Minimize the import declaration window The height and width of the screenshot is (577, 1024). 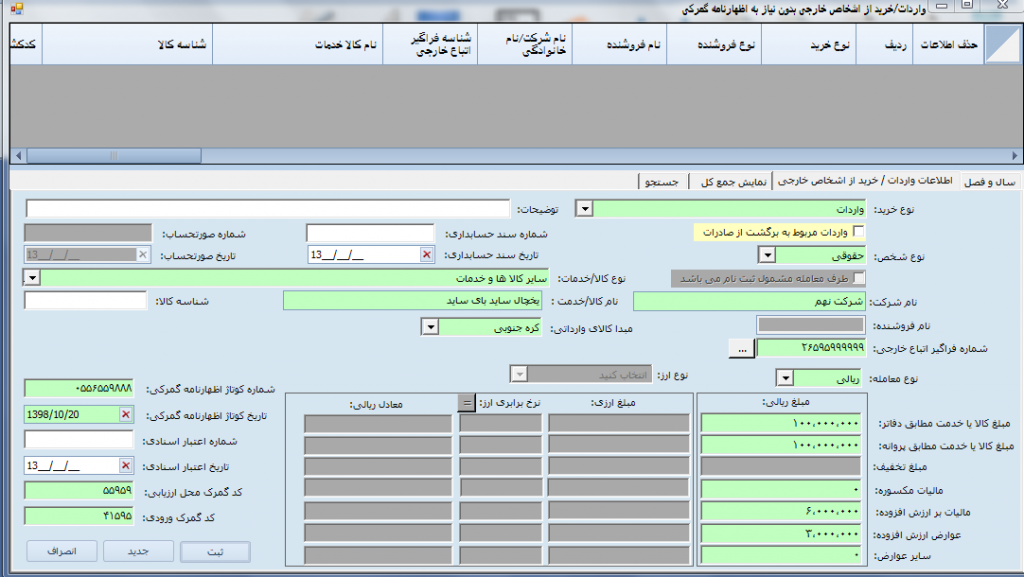[x=941, y=6]
